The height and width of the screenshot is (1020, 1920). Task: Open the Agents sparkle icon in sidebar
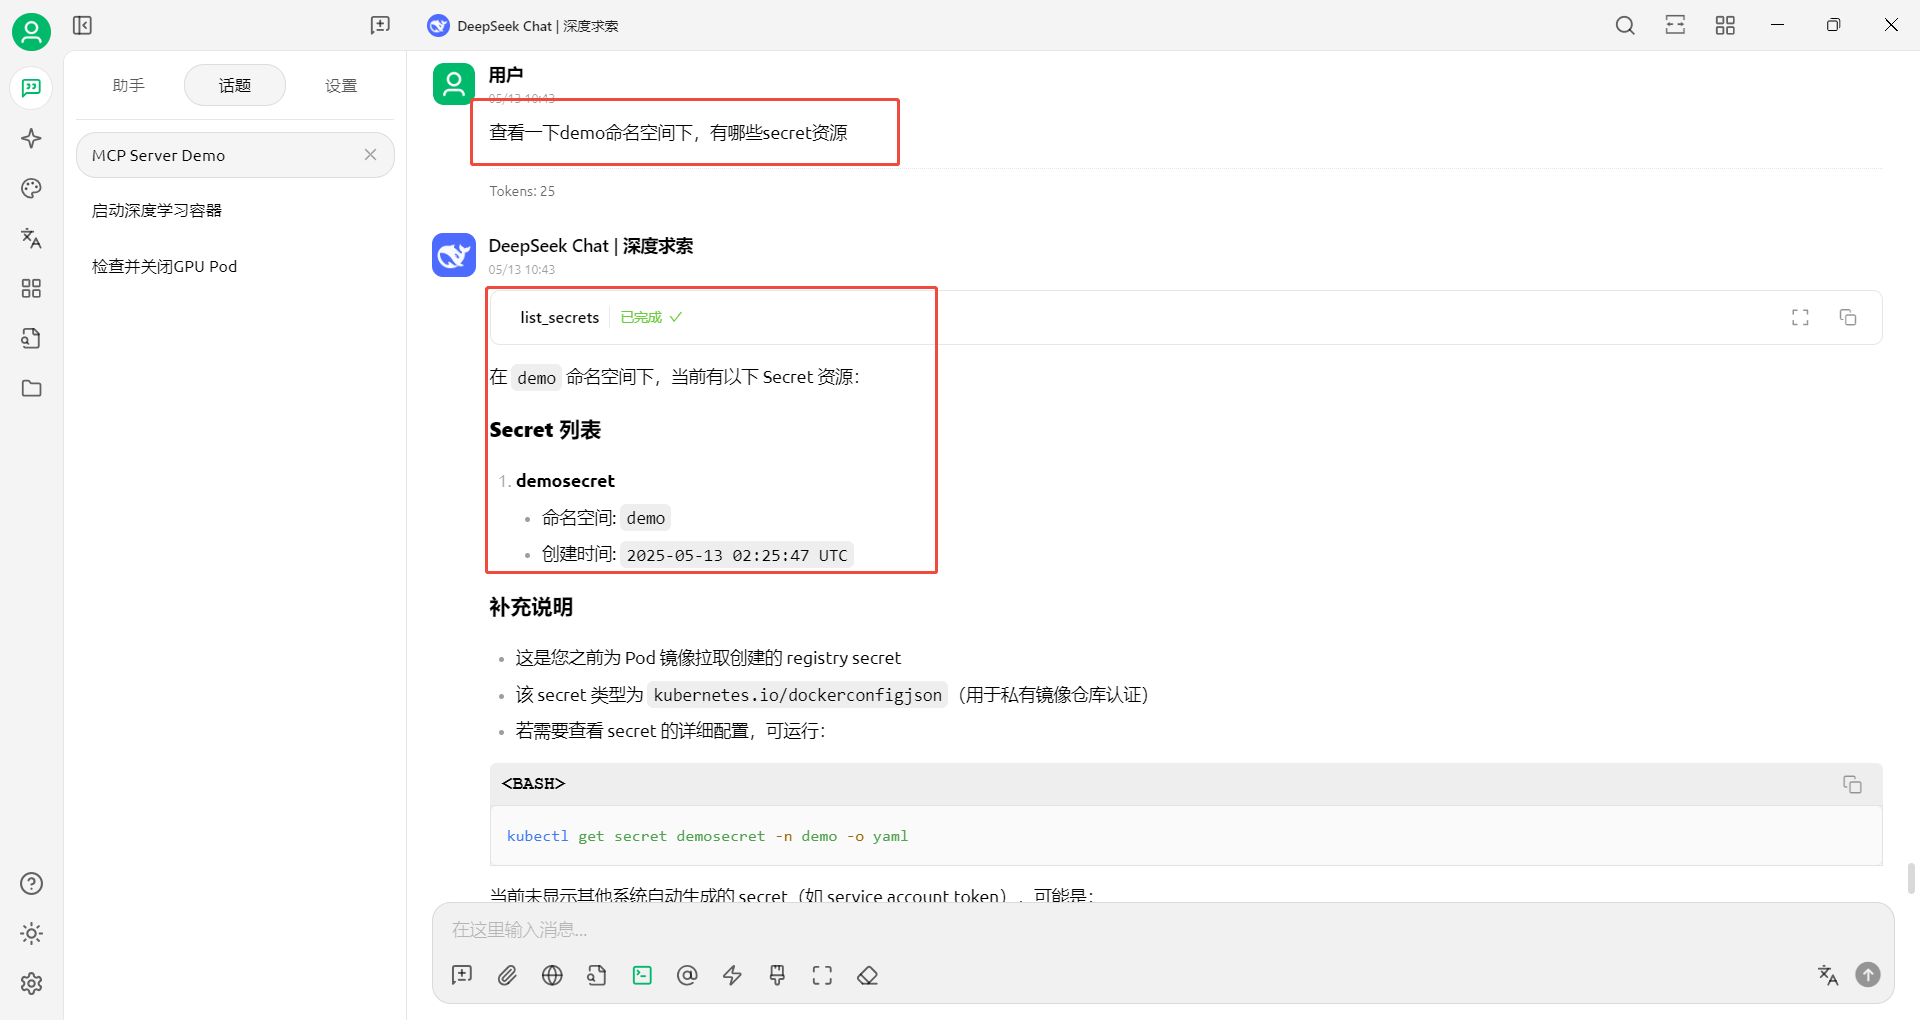[x=31, y=138]
